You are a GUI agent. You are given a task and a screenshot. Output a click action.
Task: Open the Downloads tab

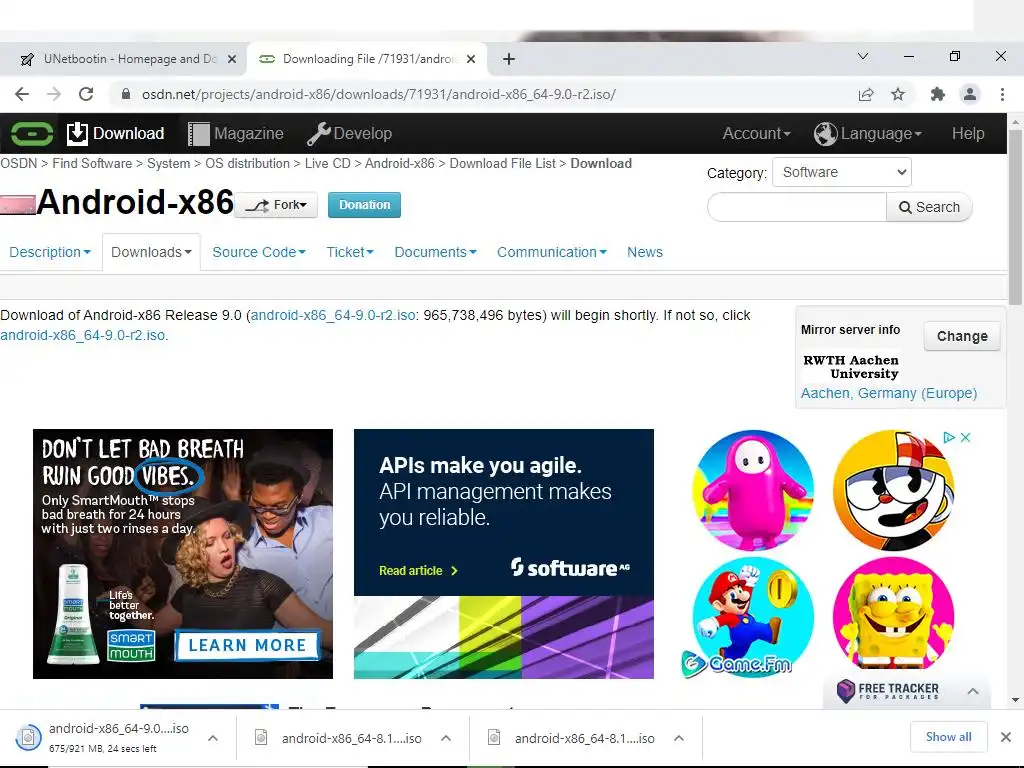pos(151,252)
